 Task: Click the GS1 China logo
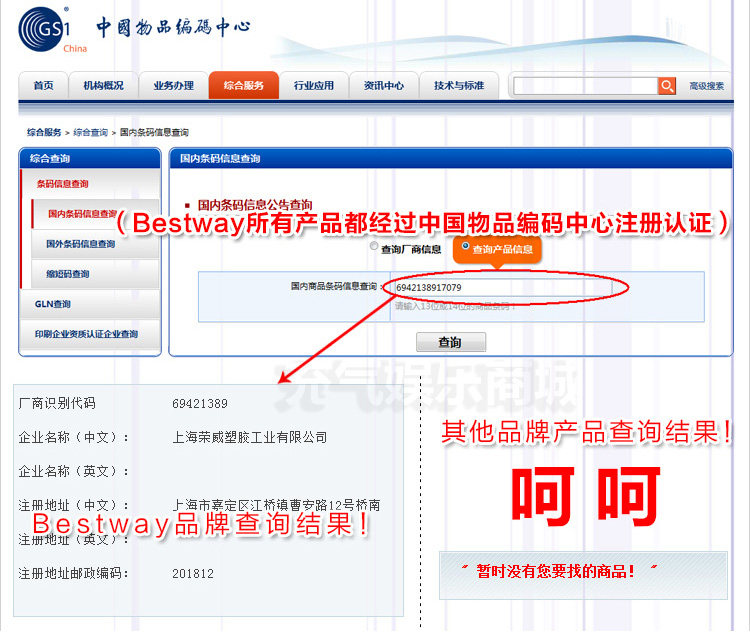click(53, 30)
